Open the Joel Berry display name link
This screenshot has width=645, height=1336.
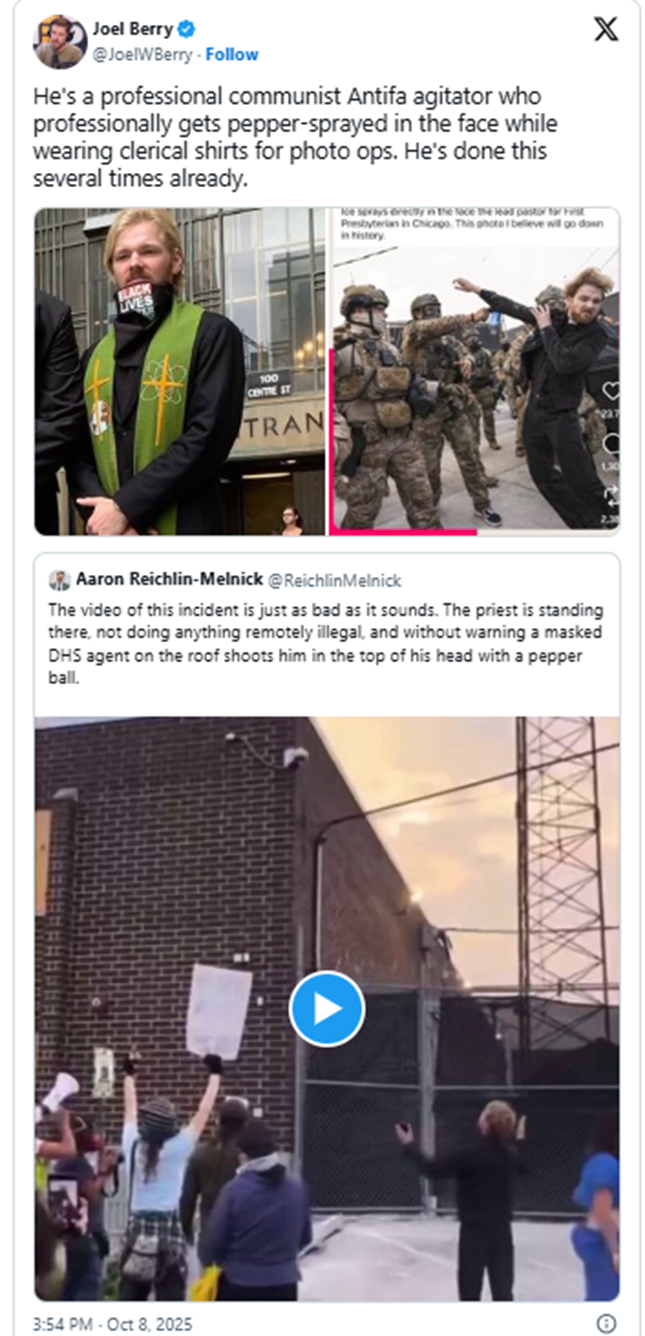[x=133, y=29]
